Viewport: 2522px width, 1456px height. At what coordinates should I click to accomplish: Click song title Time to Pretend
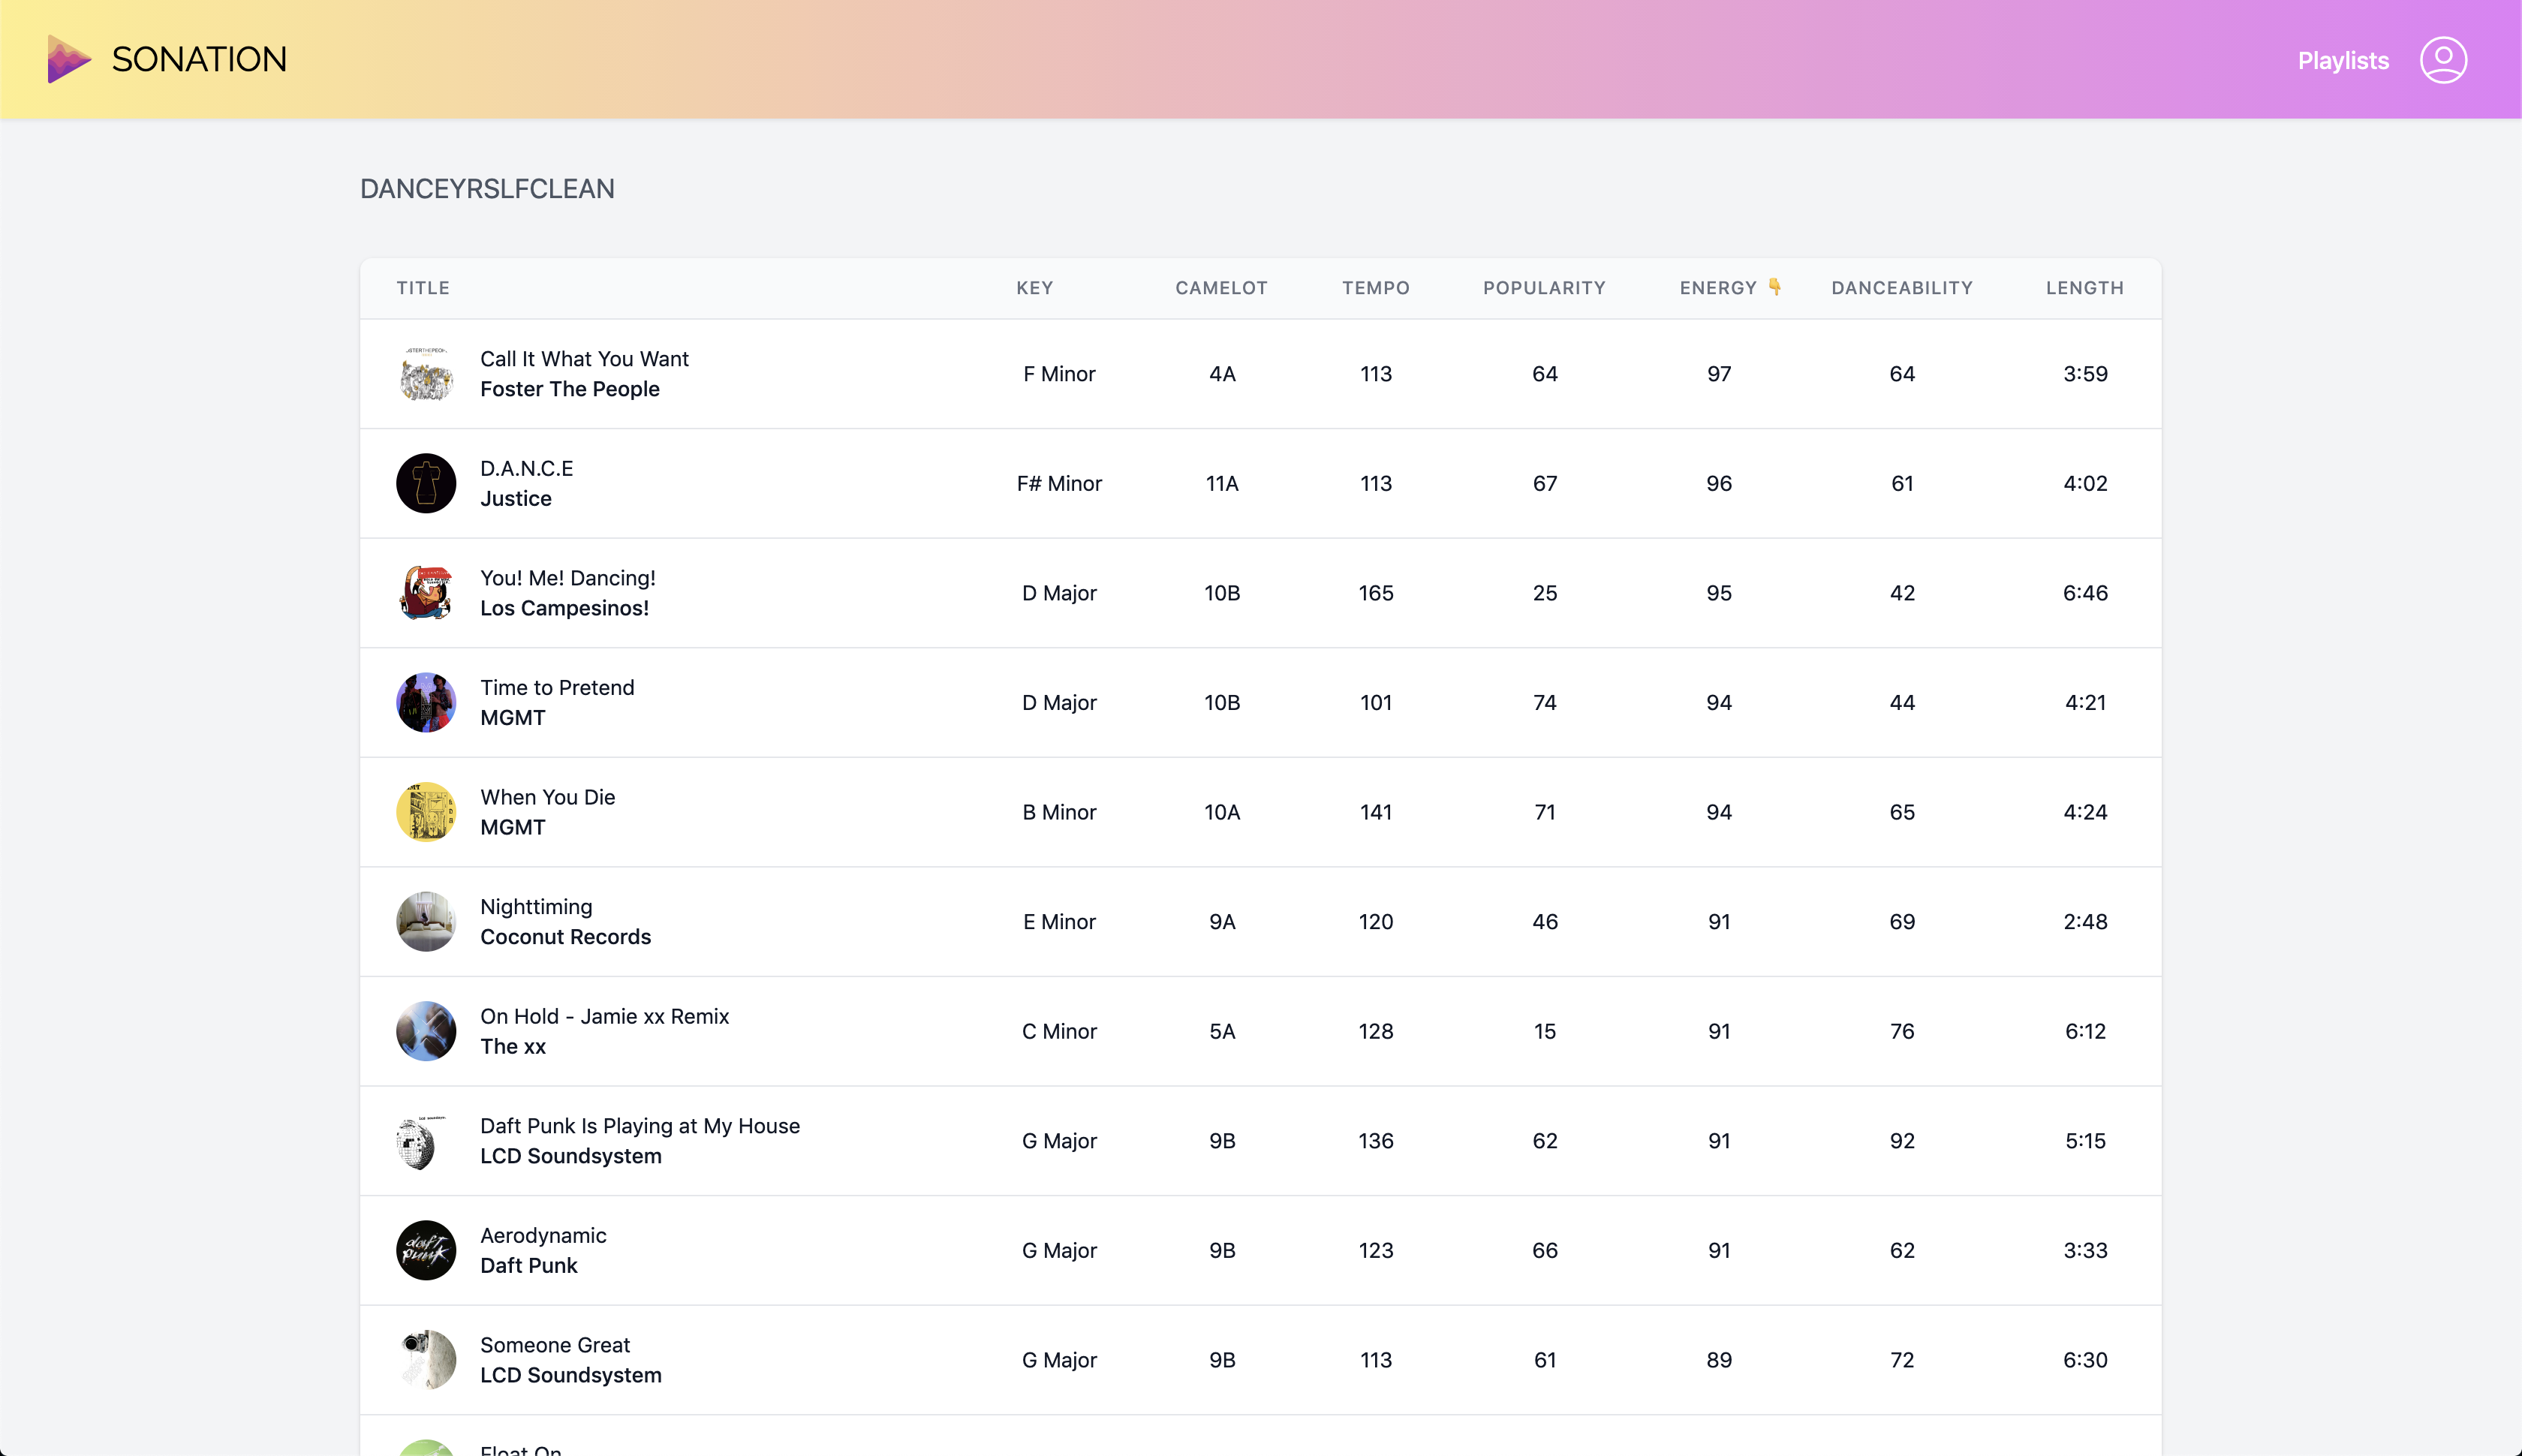(x=557, y=687)
